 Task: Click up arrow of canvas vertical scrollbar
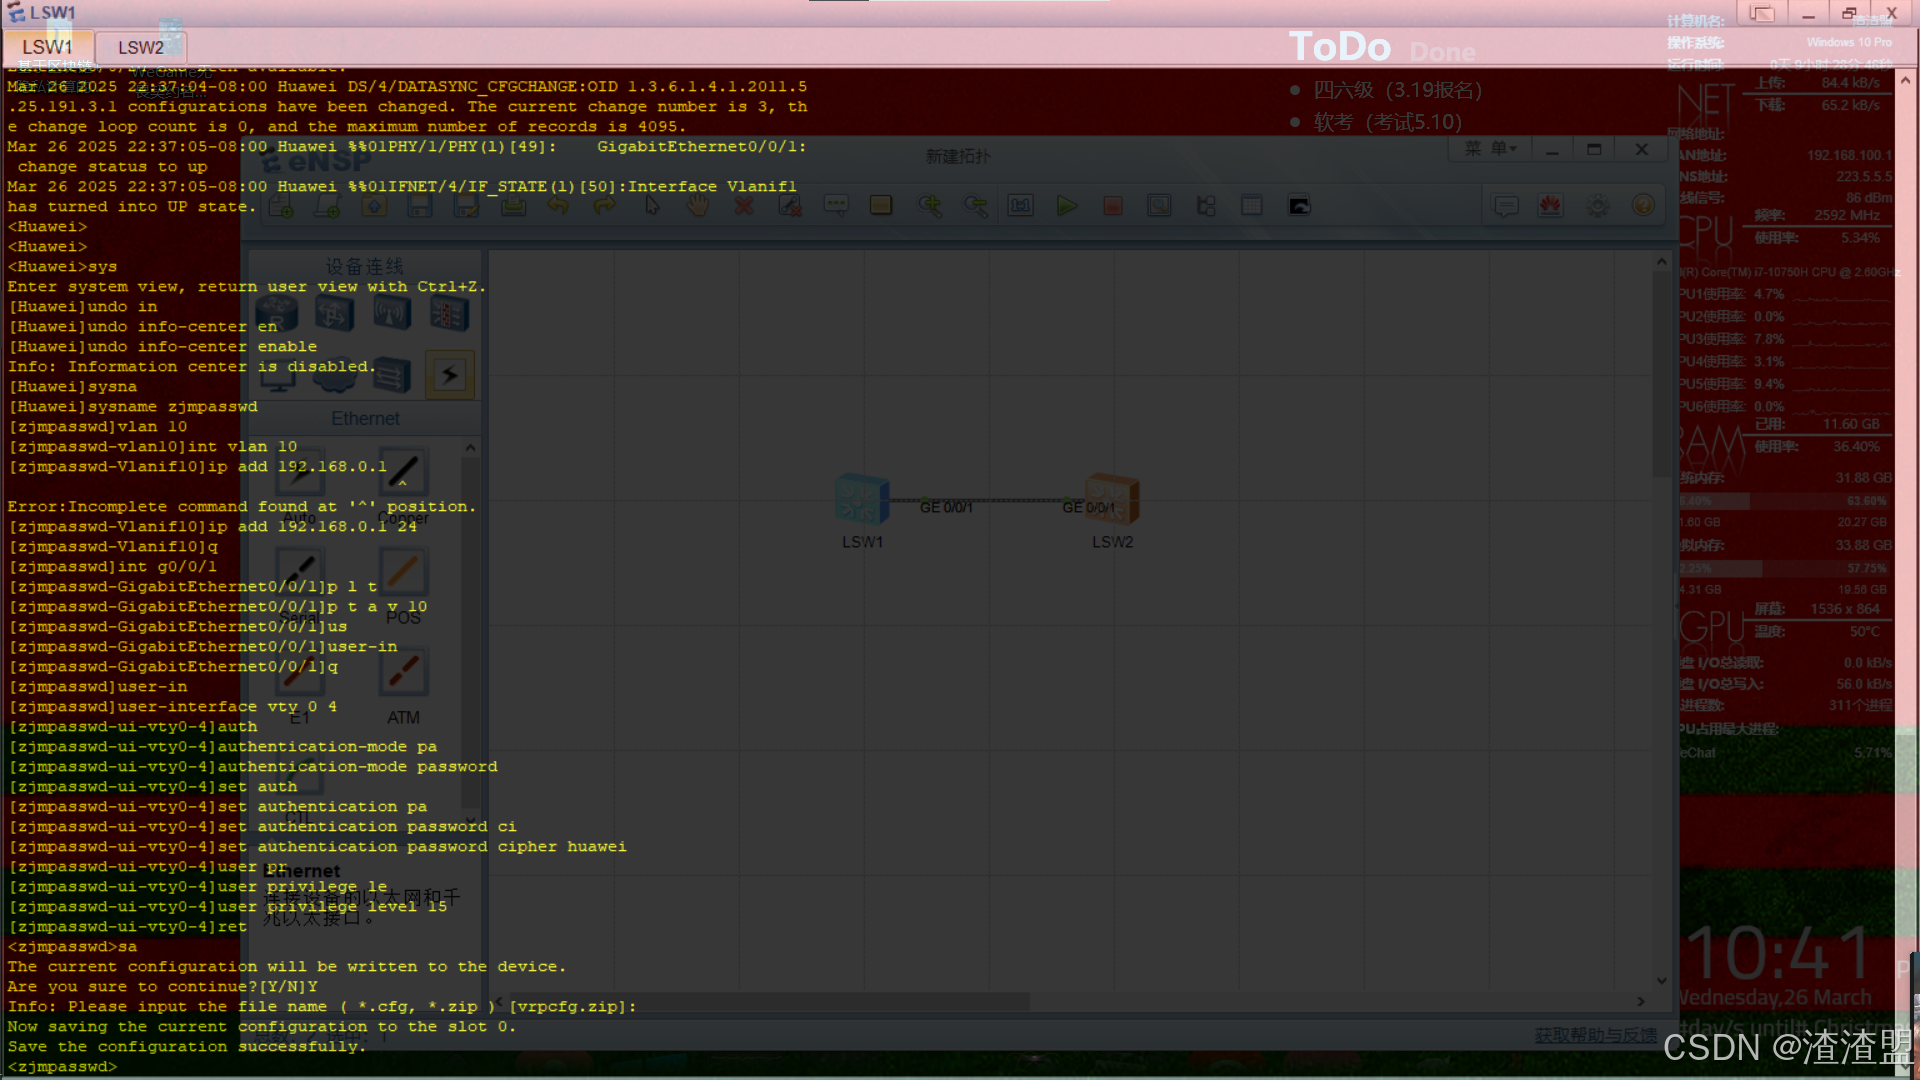[x=1661, y=262]
